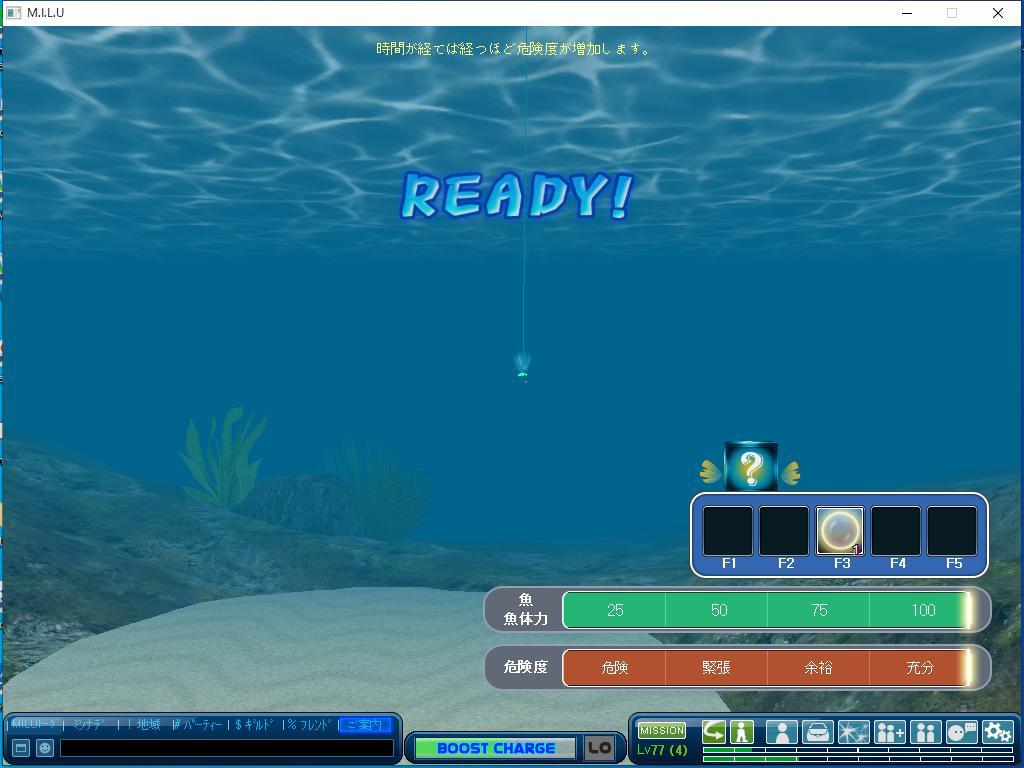
Task: Select the empty F1 item slot
Action: click(x=728, y=531)
